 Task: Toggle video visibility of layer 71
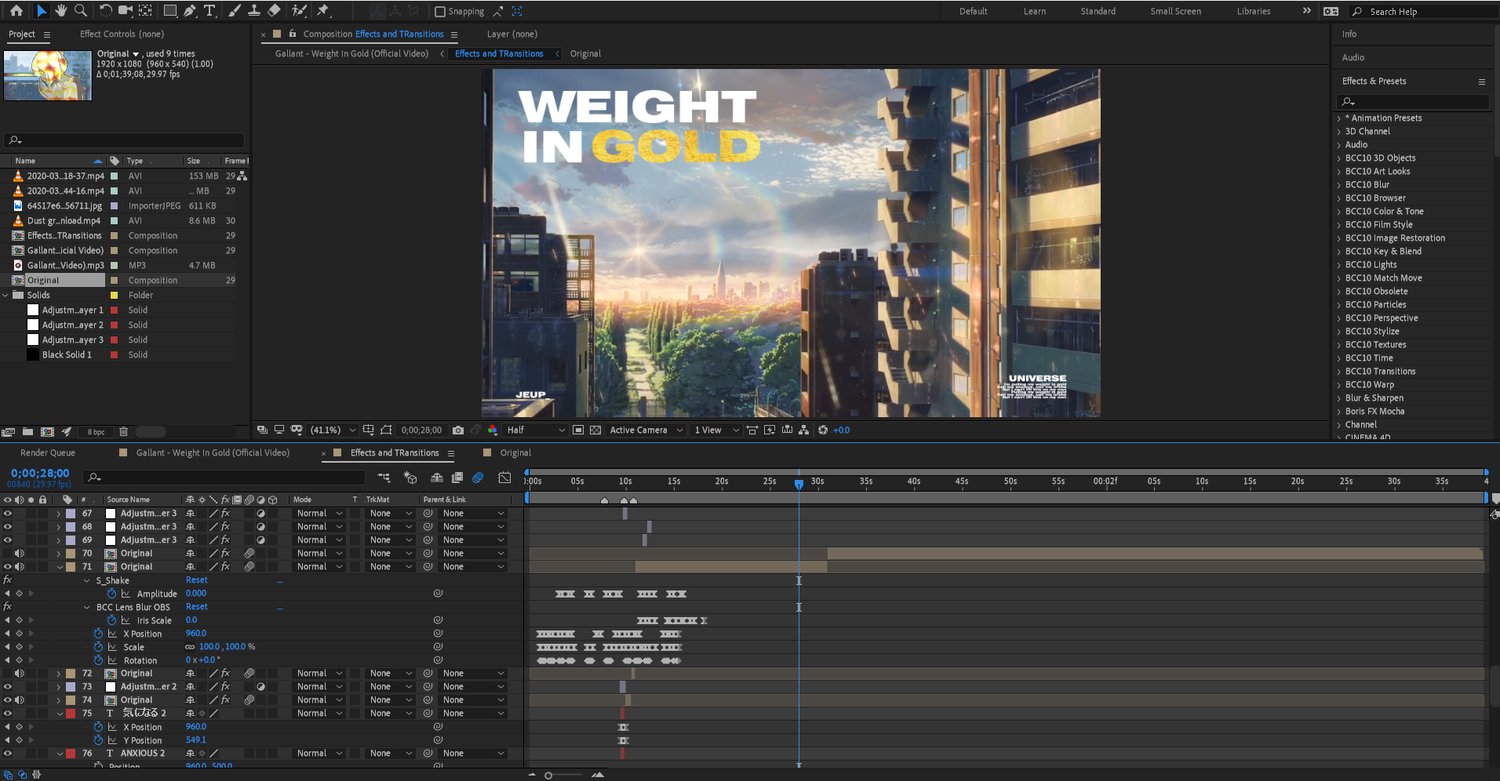point(8,566)
